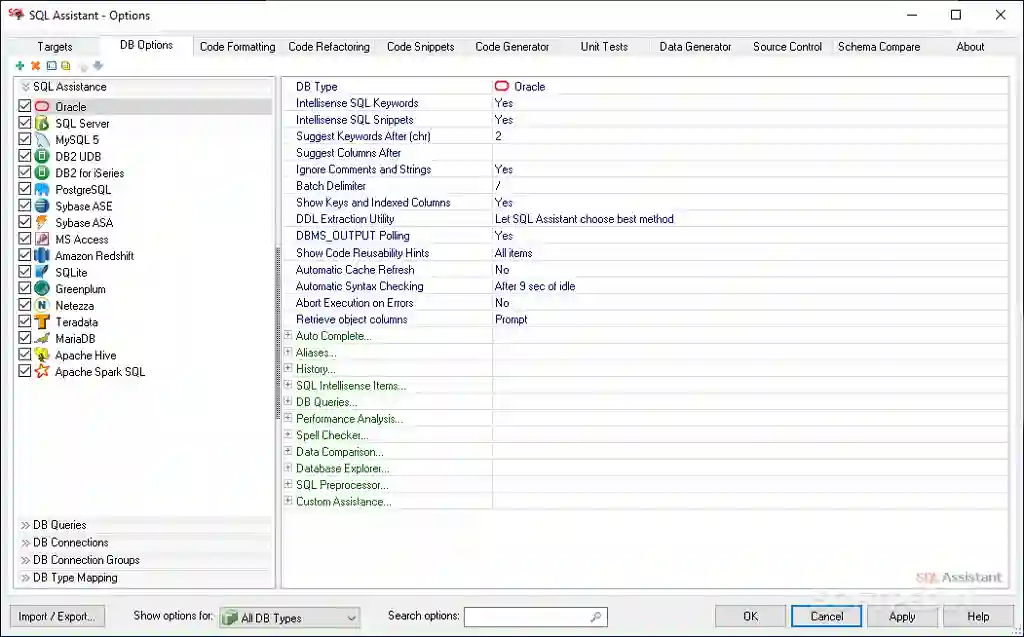Screen dimensions: 1024x637
Task: Click the Amazon Redshift icon in the sidebar
Action: pyautogui.click(x=40, y=255)
